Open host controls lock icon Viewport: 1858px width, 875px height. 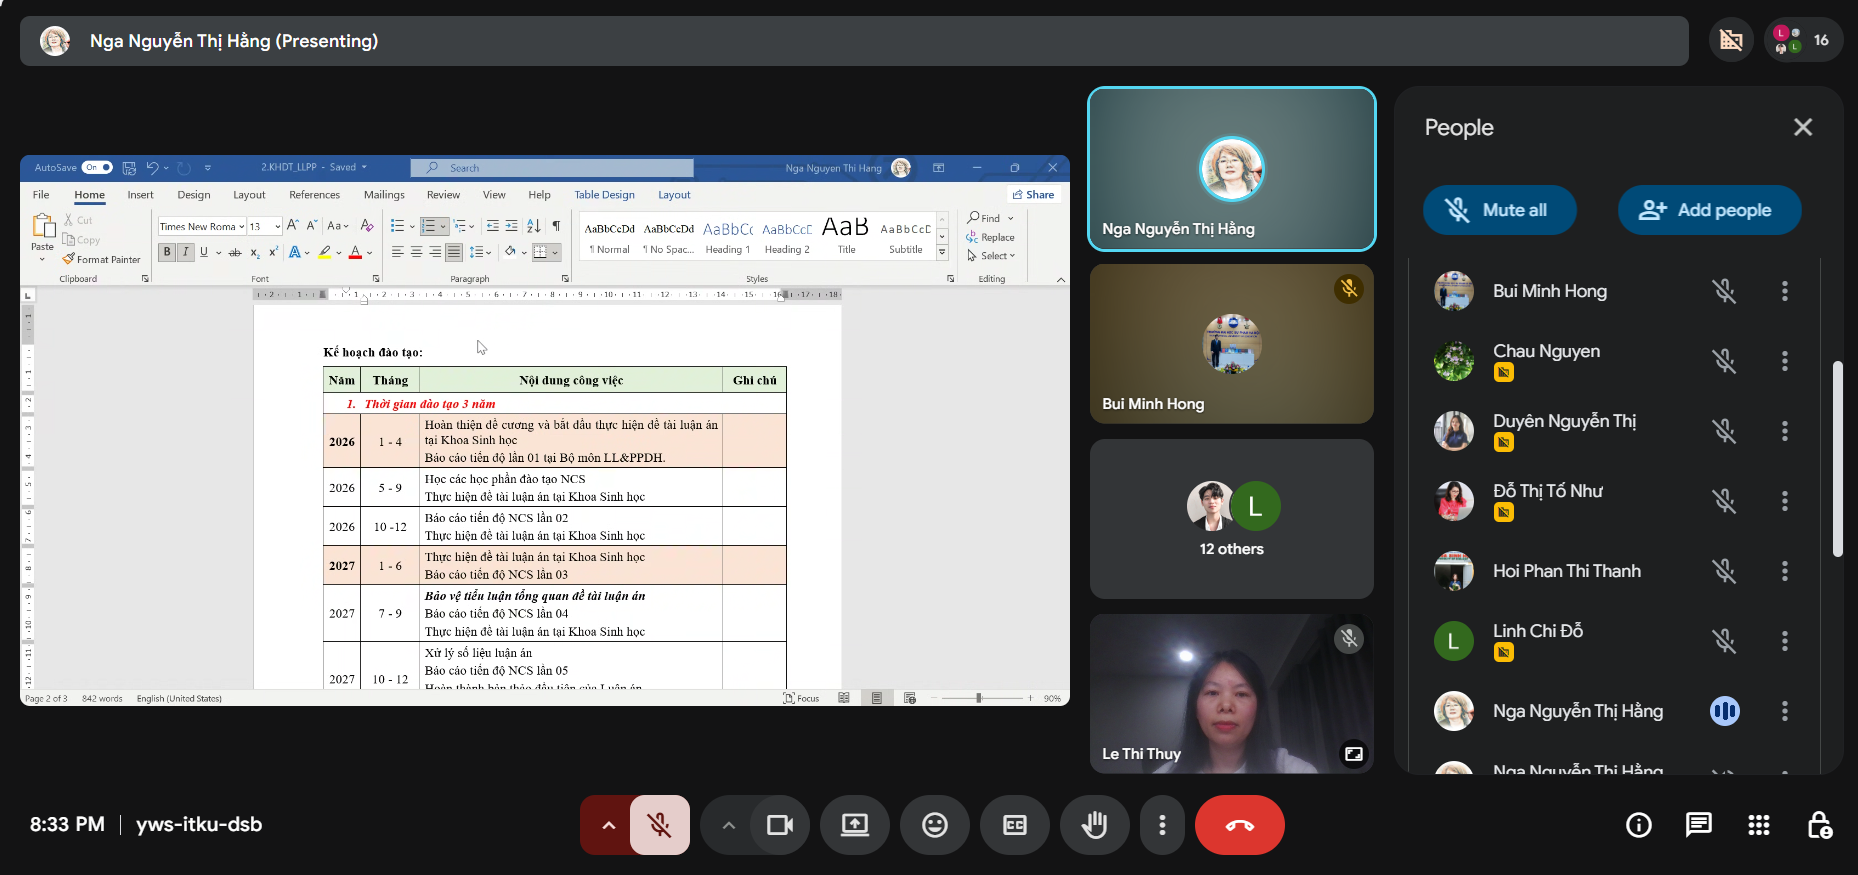tap(1818, 825)
